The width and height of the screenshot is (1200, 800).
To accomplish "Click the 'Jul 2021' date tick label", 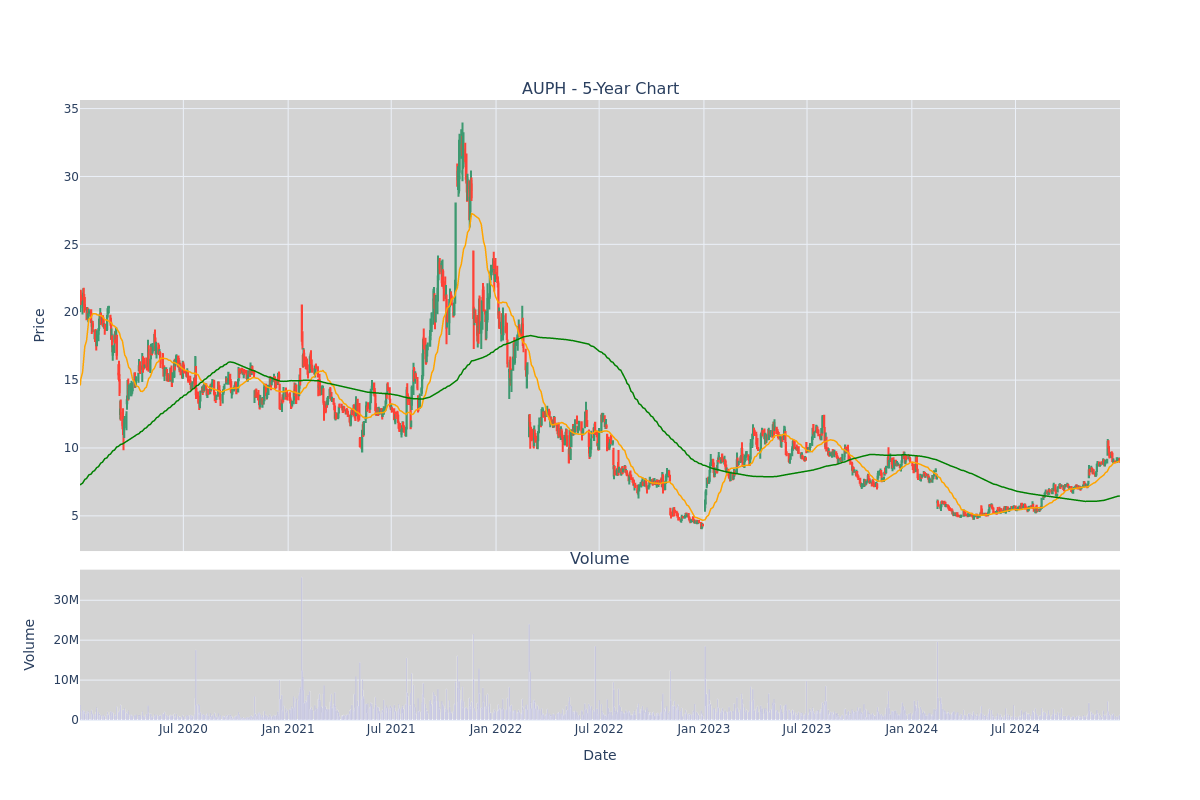I will (391, 729).
